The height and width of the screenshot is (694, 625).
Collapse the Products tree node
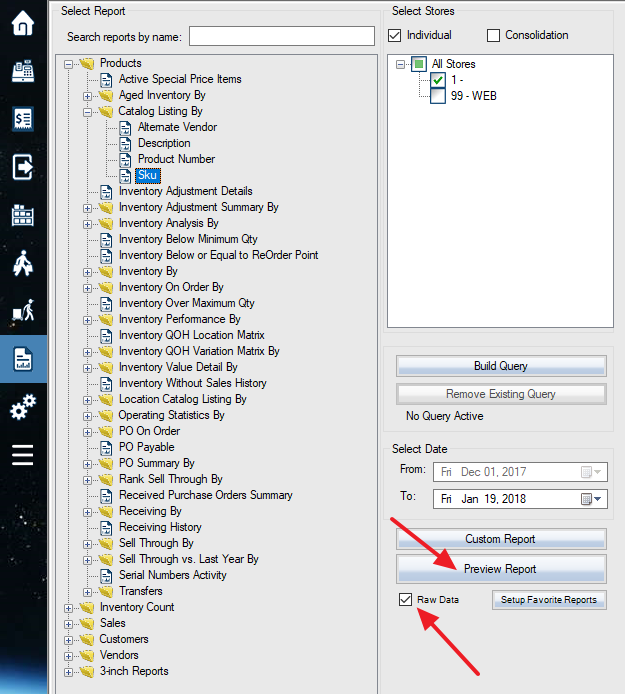[x=68, y=65]
